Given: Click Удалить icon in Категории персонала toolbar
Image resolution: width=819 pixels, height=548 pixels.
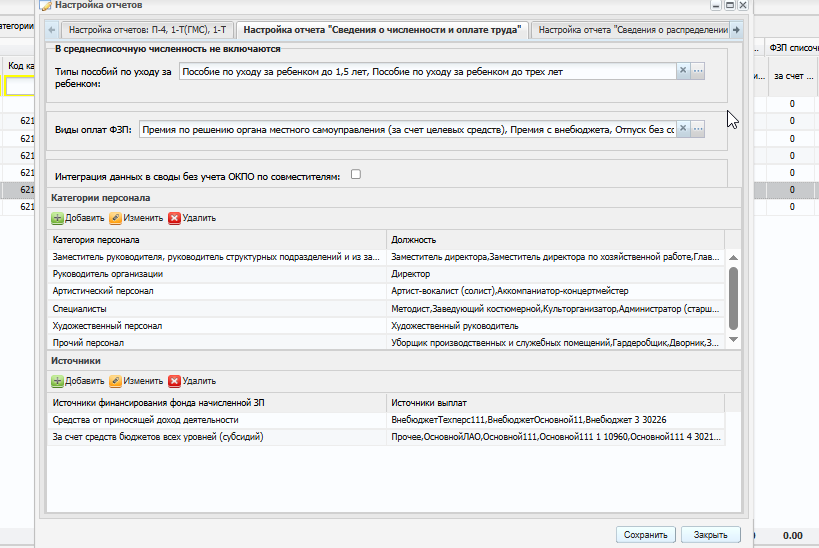Looking at the screenshot, I should pos(174,218).
